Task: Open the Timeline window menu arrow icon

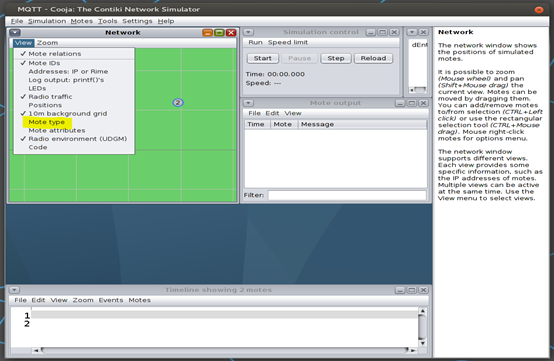Action: coord(14,290)
